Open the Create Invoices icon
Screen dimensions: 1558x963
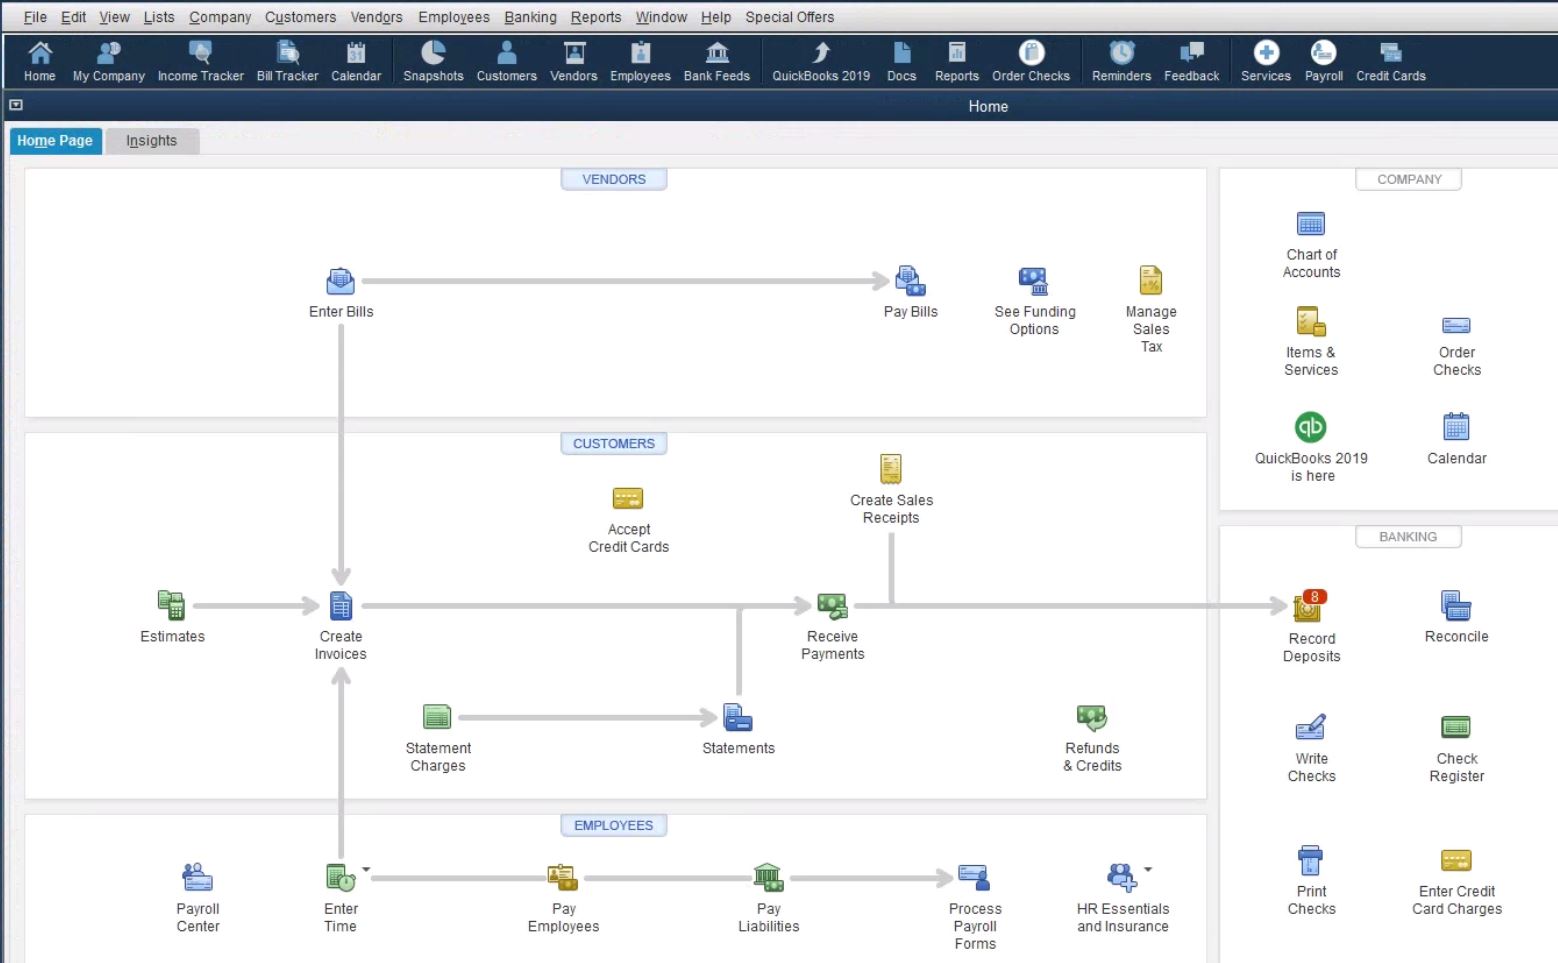click(341, 606)
